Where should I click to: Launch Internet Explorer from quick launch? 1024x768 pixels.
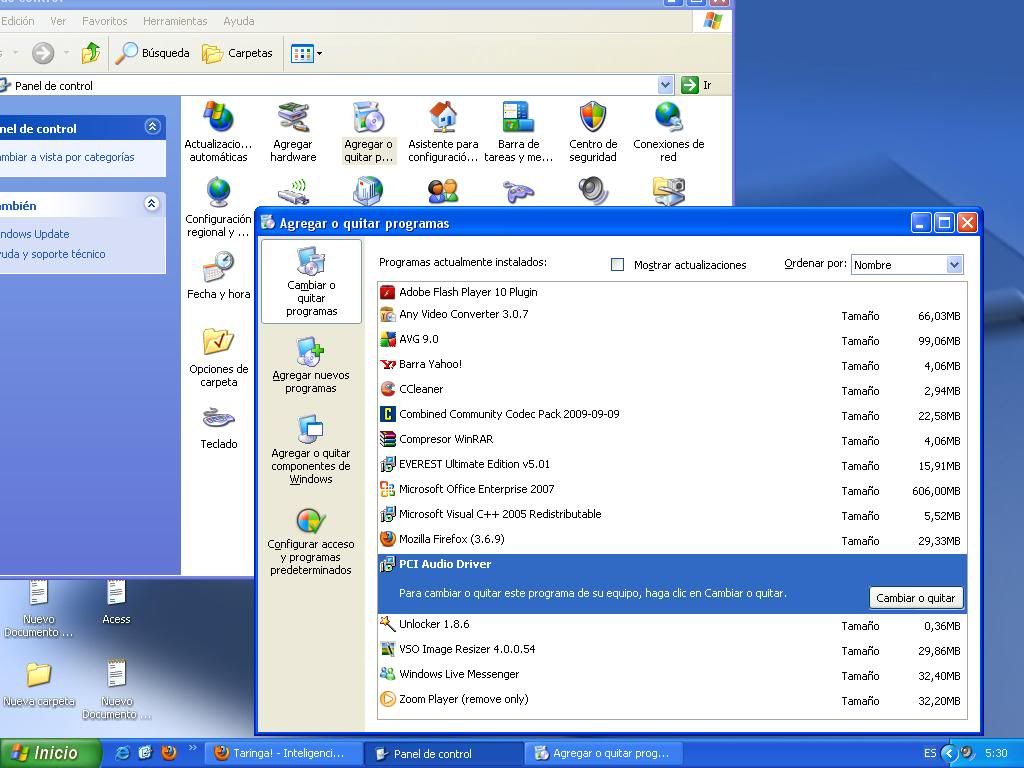pyautogui.click(x=122, y=753)
